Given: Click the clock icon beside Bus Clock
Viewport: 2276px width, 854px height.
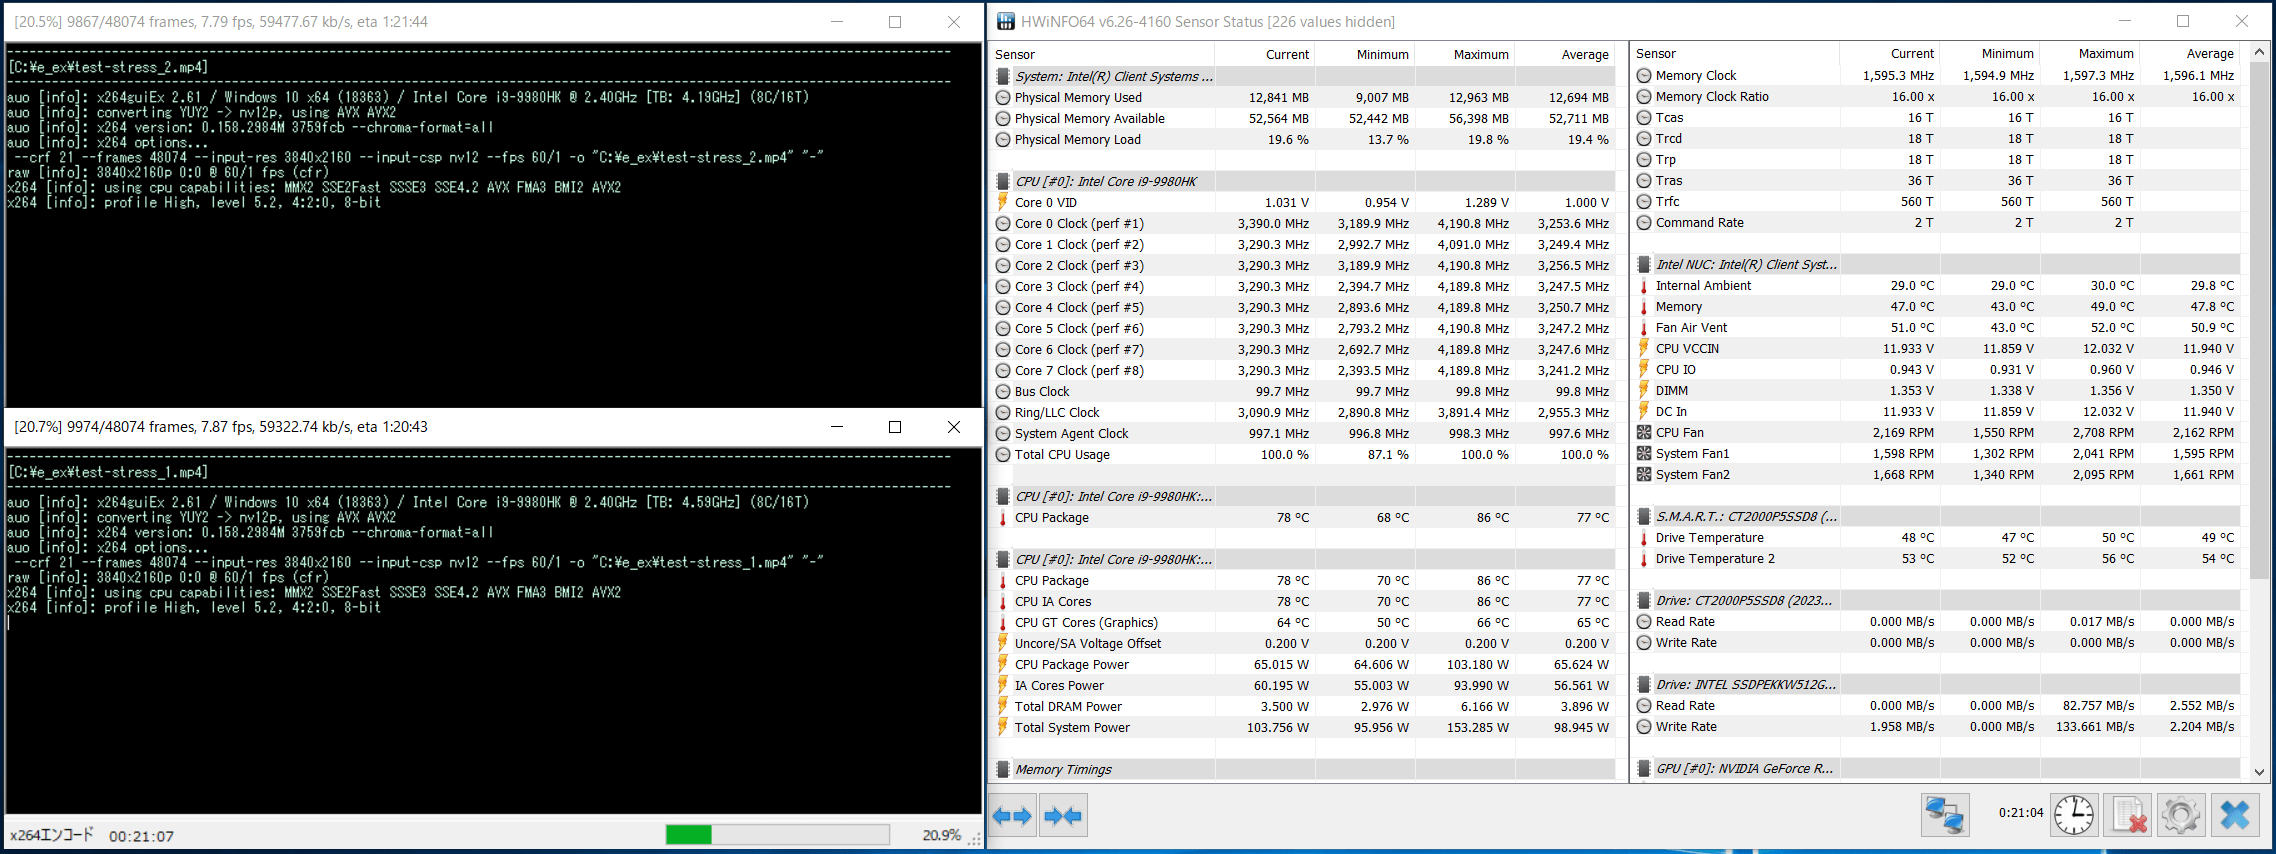Looking at the screenshot, I should pos(1003,391).
